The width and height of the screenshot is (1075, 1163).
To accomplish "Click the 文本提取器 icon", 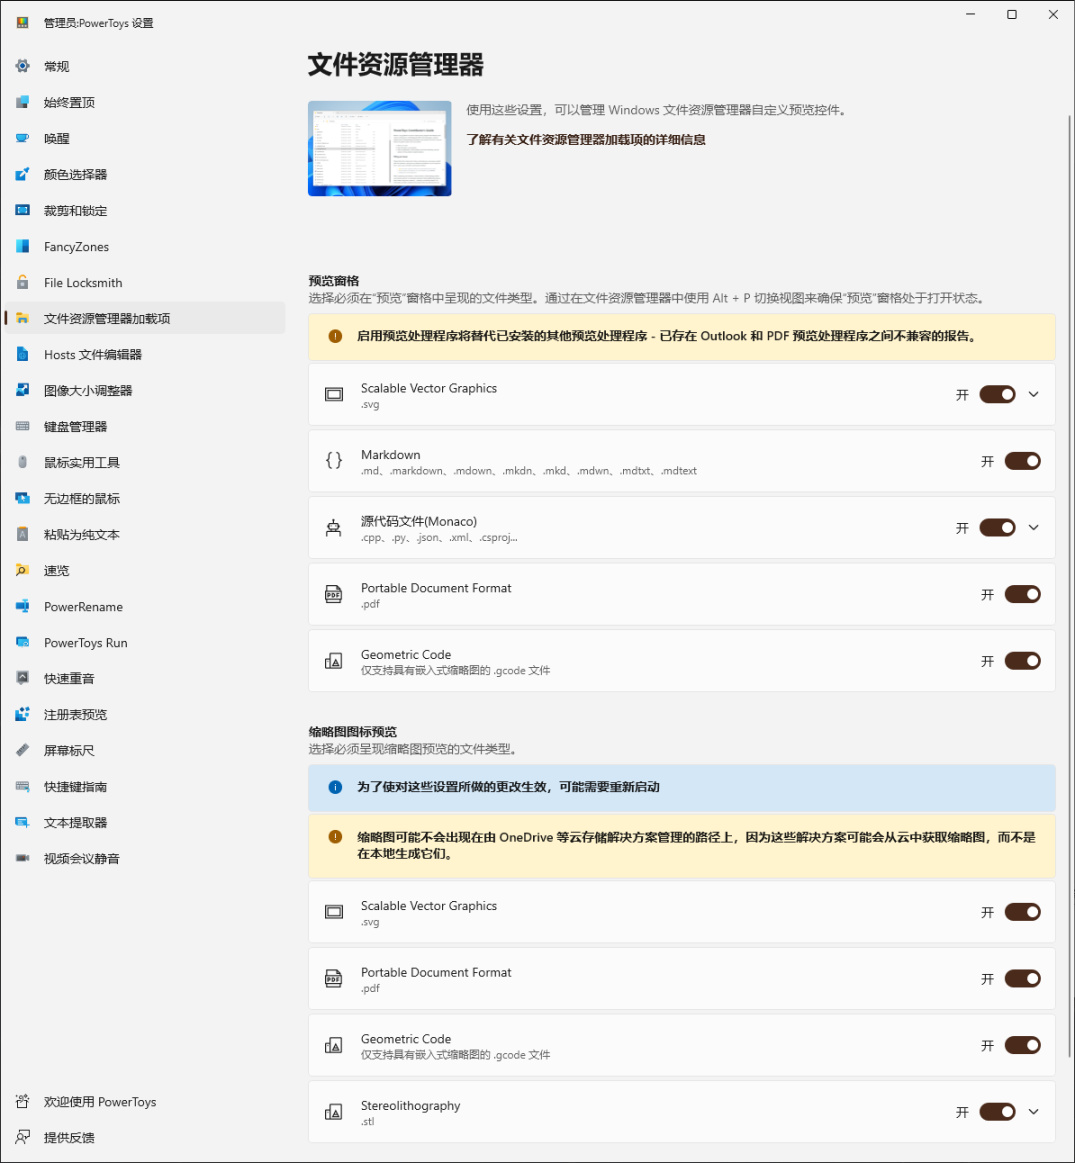I will point(22,822).
